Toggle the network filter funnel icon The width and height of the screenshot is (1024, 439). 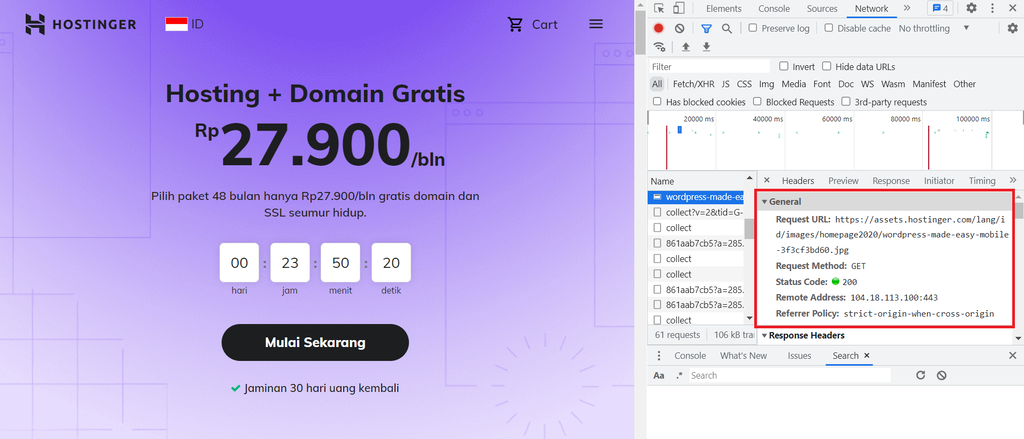[706, 28]
